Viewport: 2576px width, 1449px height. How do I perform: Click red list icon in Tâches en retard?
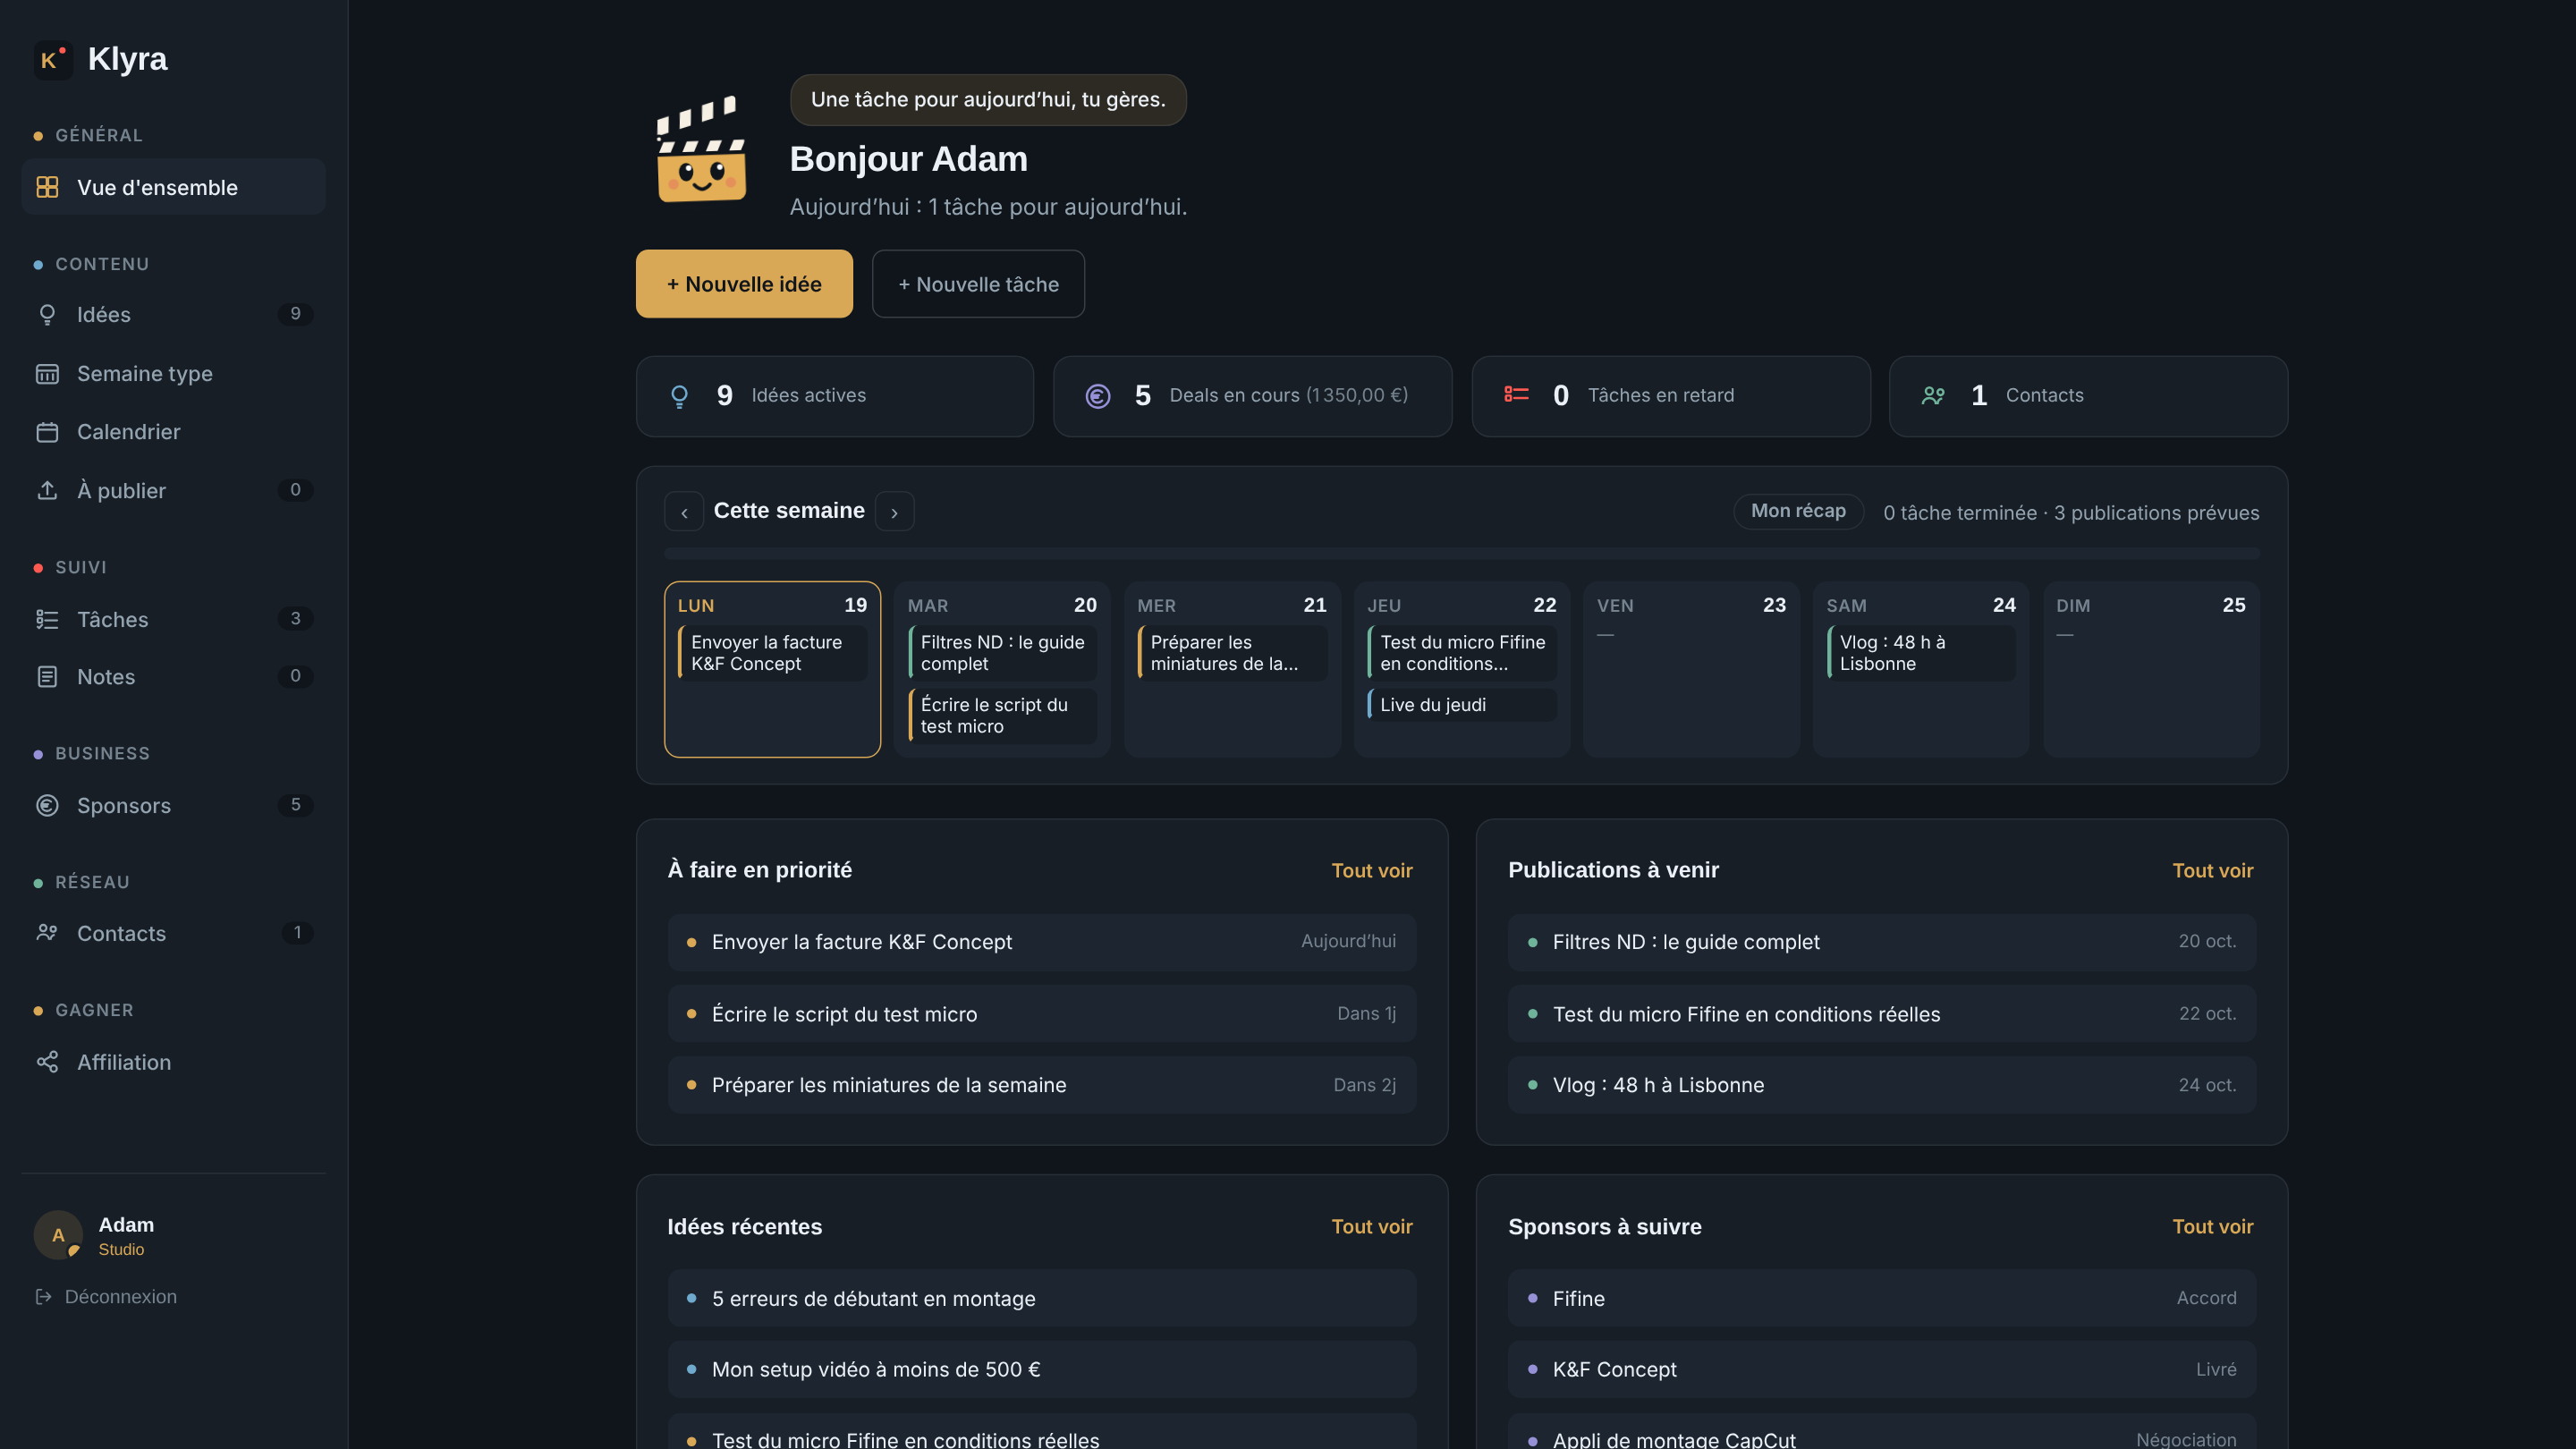tap(1516, 395)
